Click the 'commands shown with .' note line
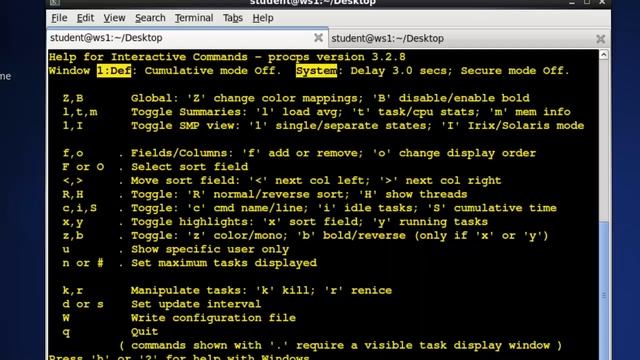 point(340,345)
